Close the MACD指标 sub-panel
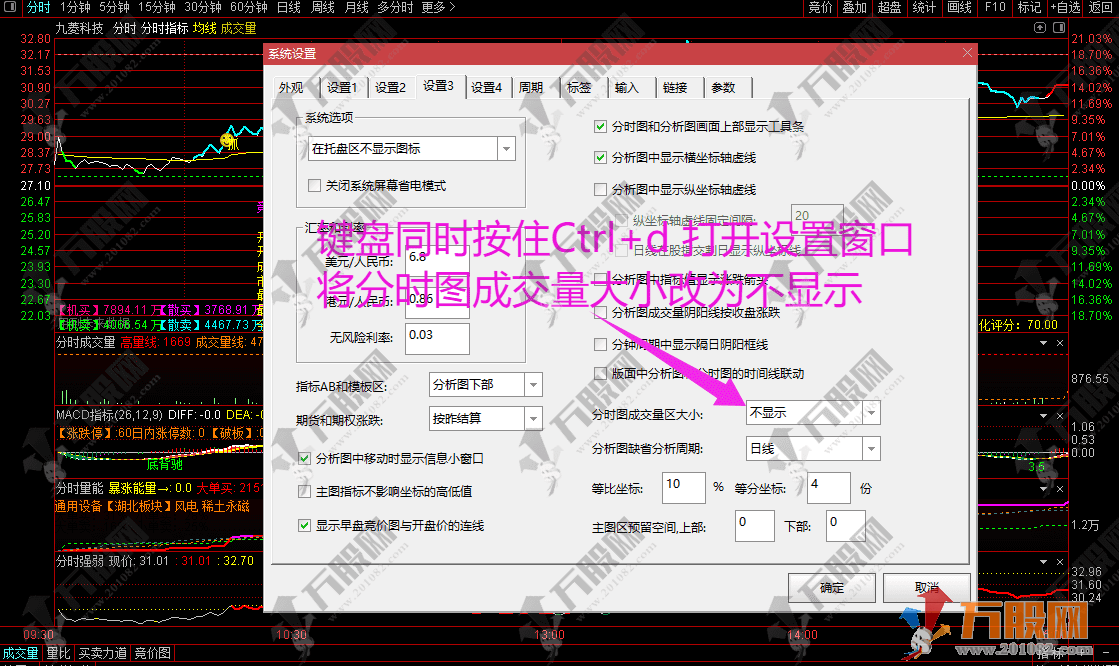The width and height of the screenshot is (1119, 666). coord(1060,415)
